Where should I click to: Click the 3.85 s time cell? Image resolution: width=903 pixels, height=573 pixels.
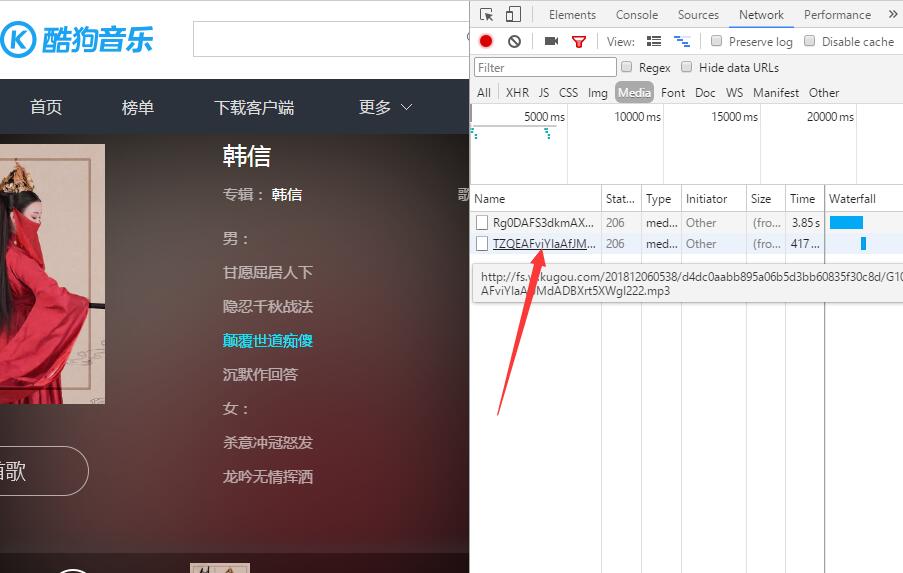(805, 222)
